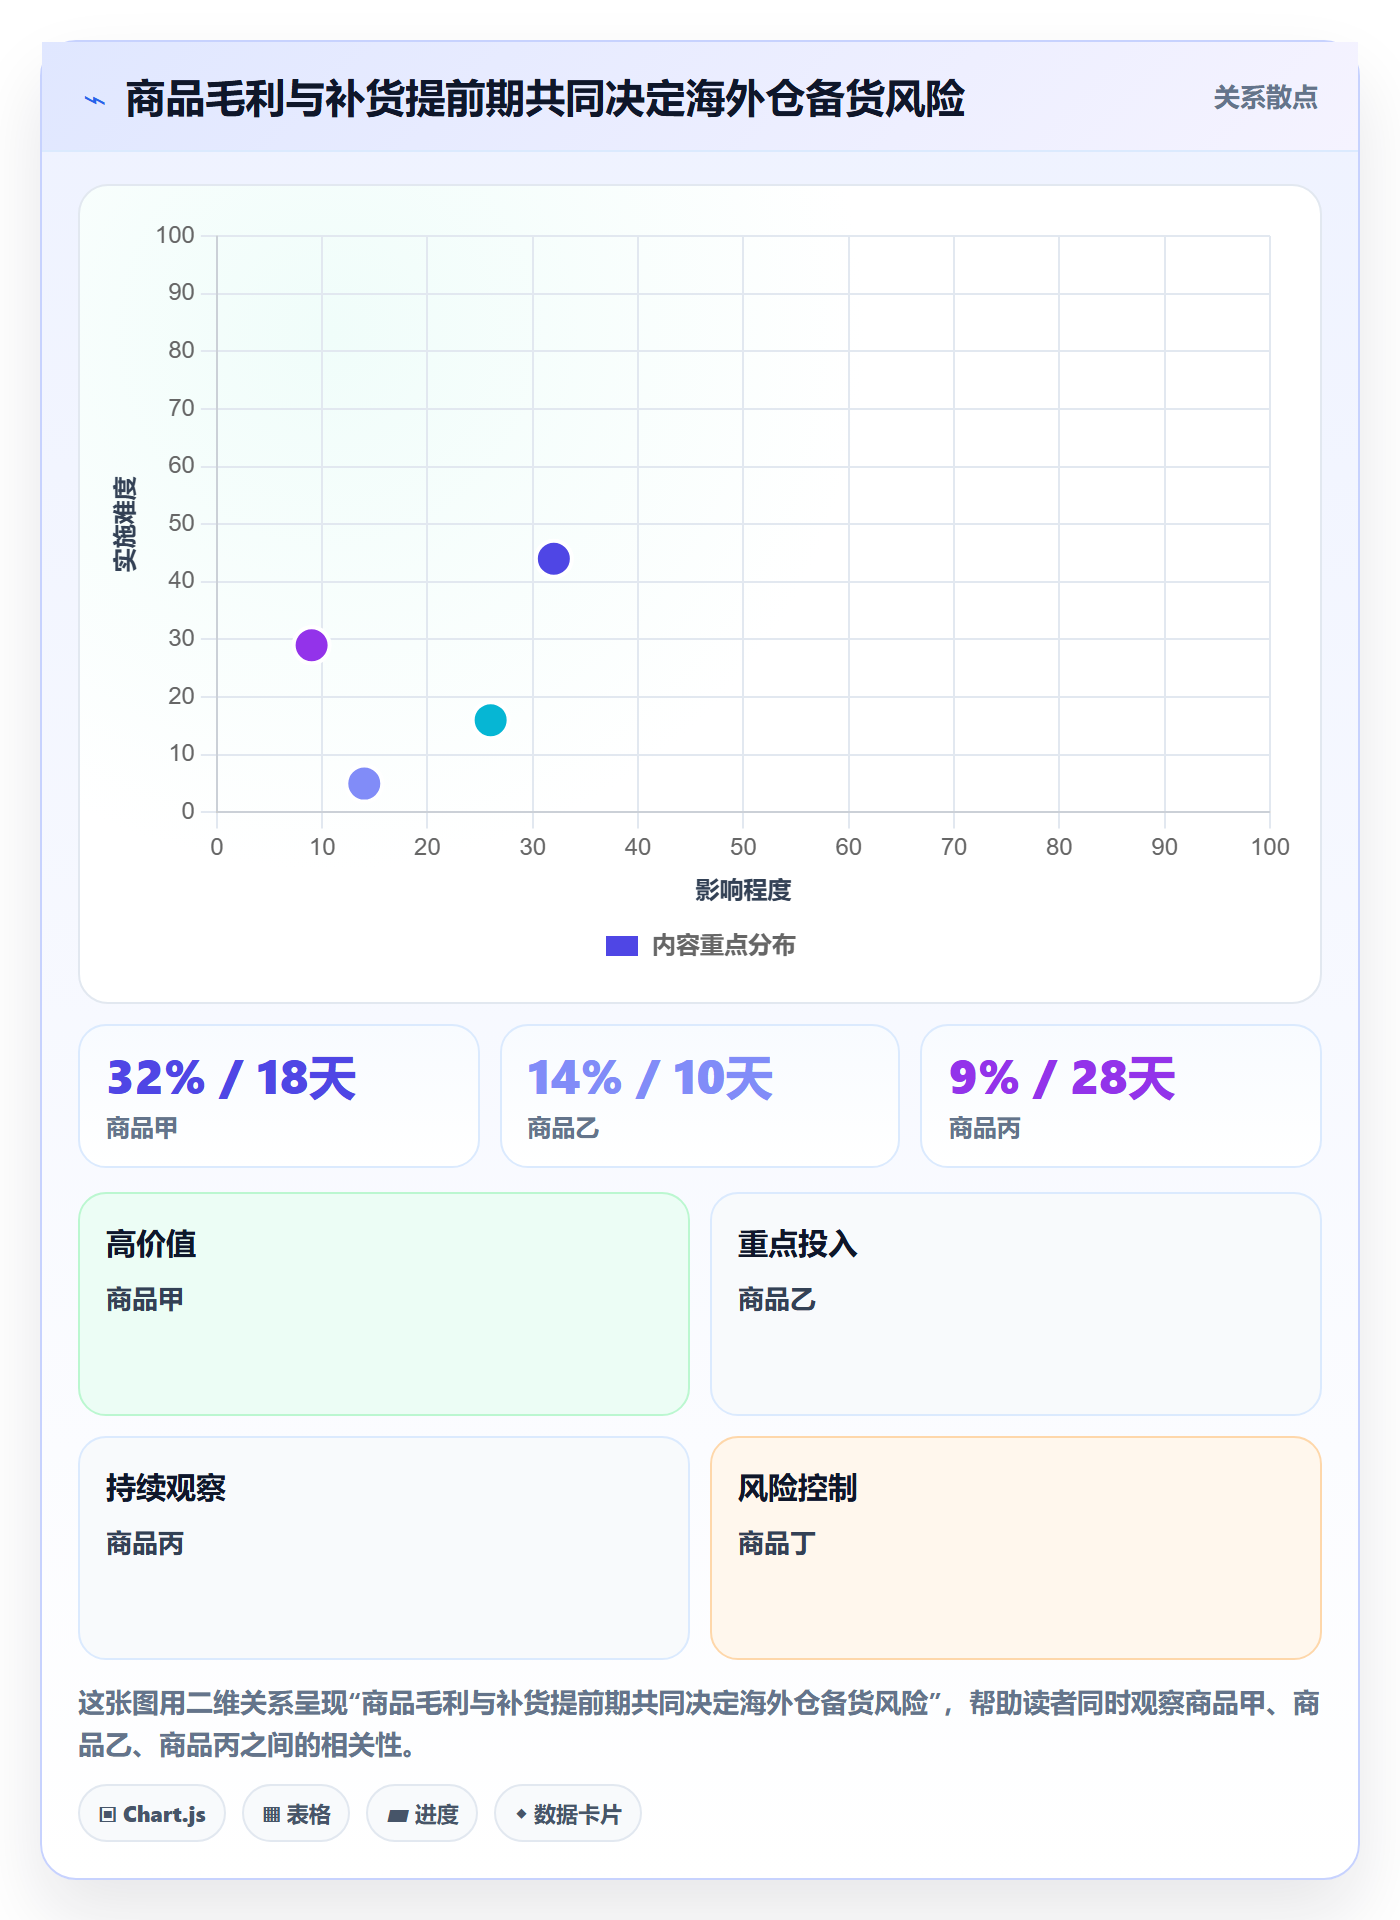Click the y-axis tick label 100
Viewport: 1400px width, 1920px height.
[x=175, y=235]
